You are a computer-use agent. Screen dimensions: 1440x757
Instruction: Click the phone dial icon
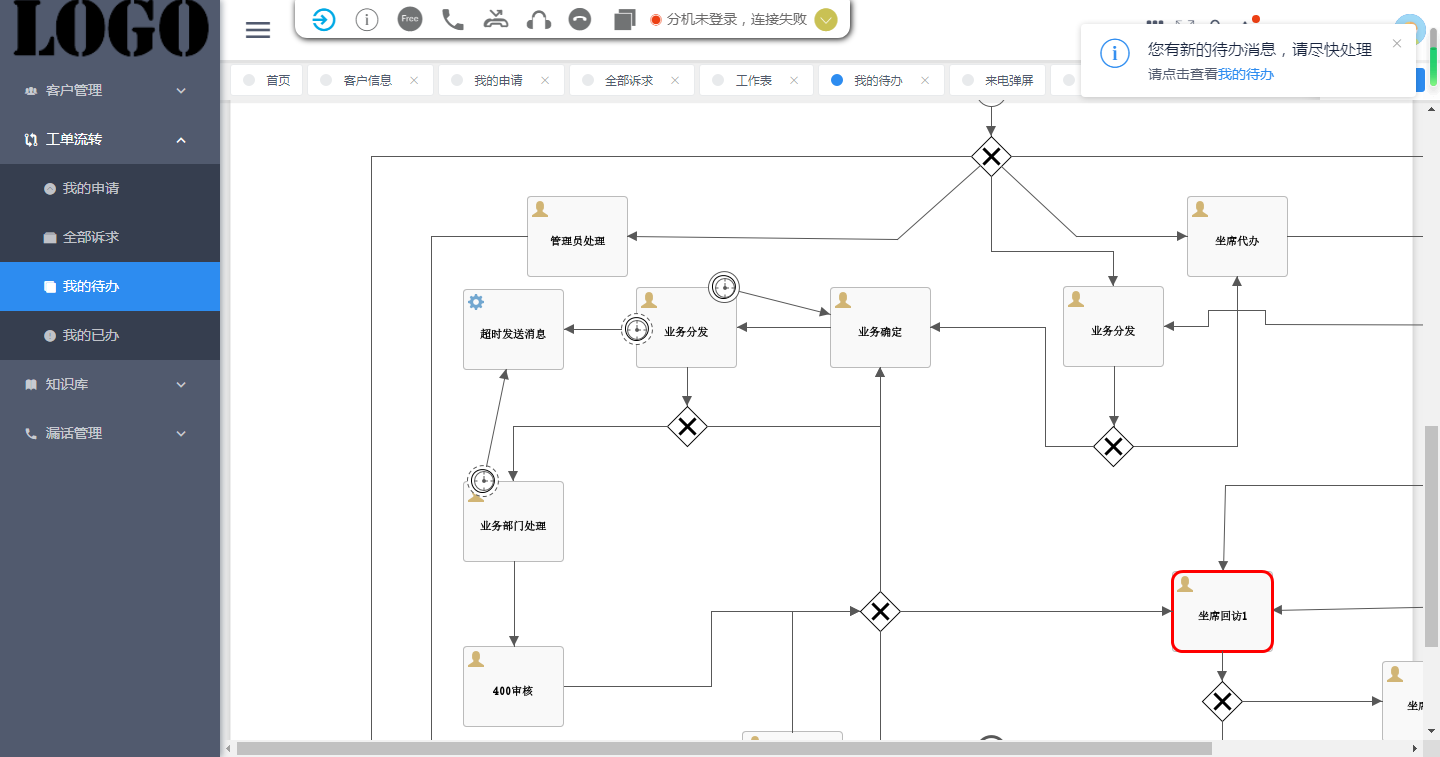pyautogui.click(x=453, y=19)
